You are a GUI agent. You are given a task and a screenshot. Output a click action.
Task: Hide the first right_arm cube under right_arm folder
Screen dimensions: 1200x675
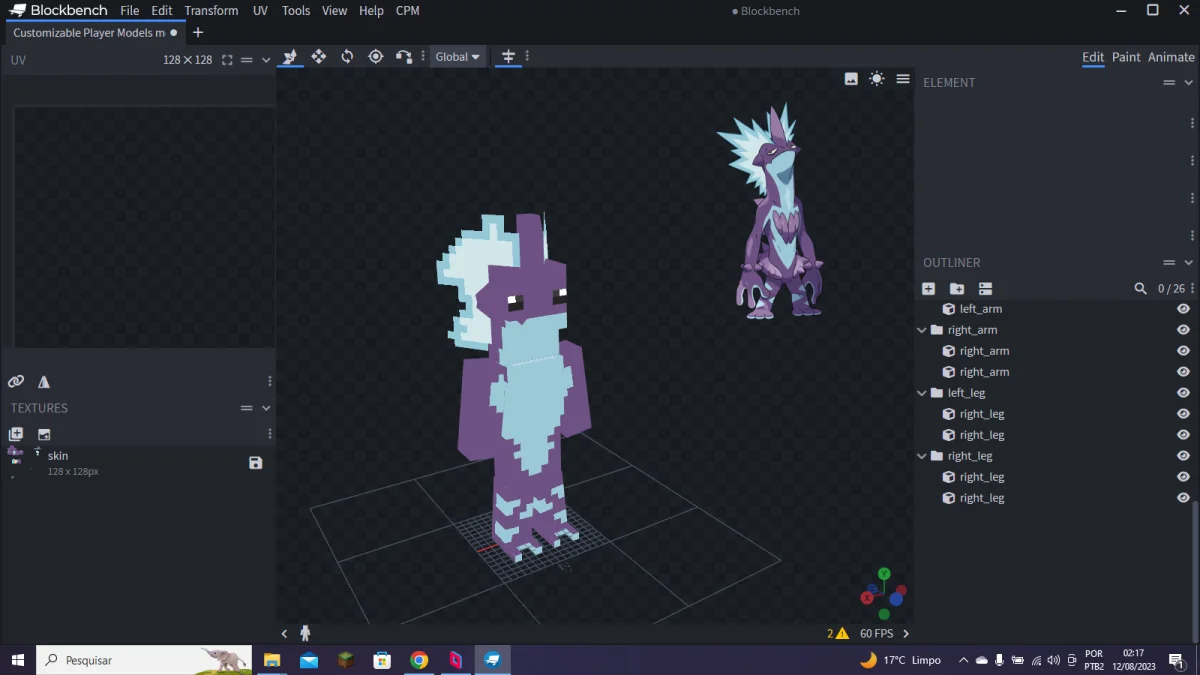pyautogui.click(x=1183, y=351)
